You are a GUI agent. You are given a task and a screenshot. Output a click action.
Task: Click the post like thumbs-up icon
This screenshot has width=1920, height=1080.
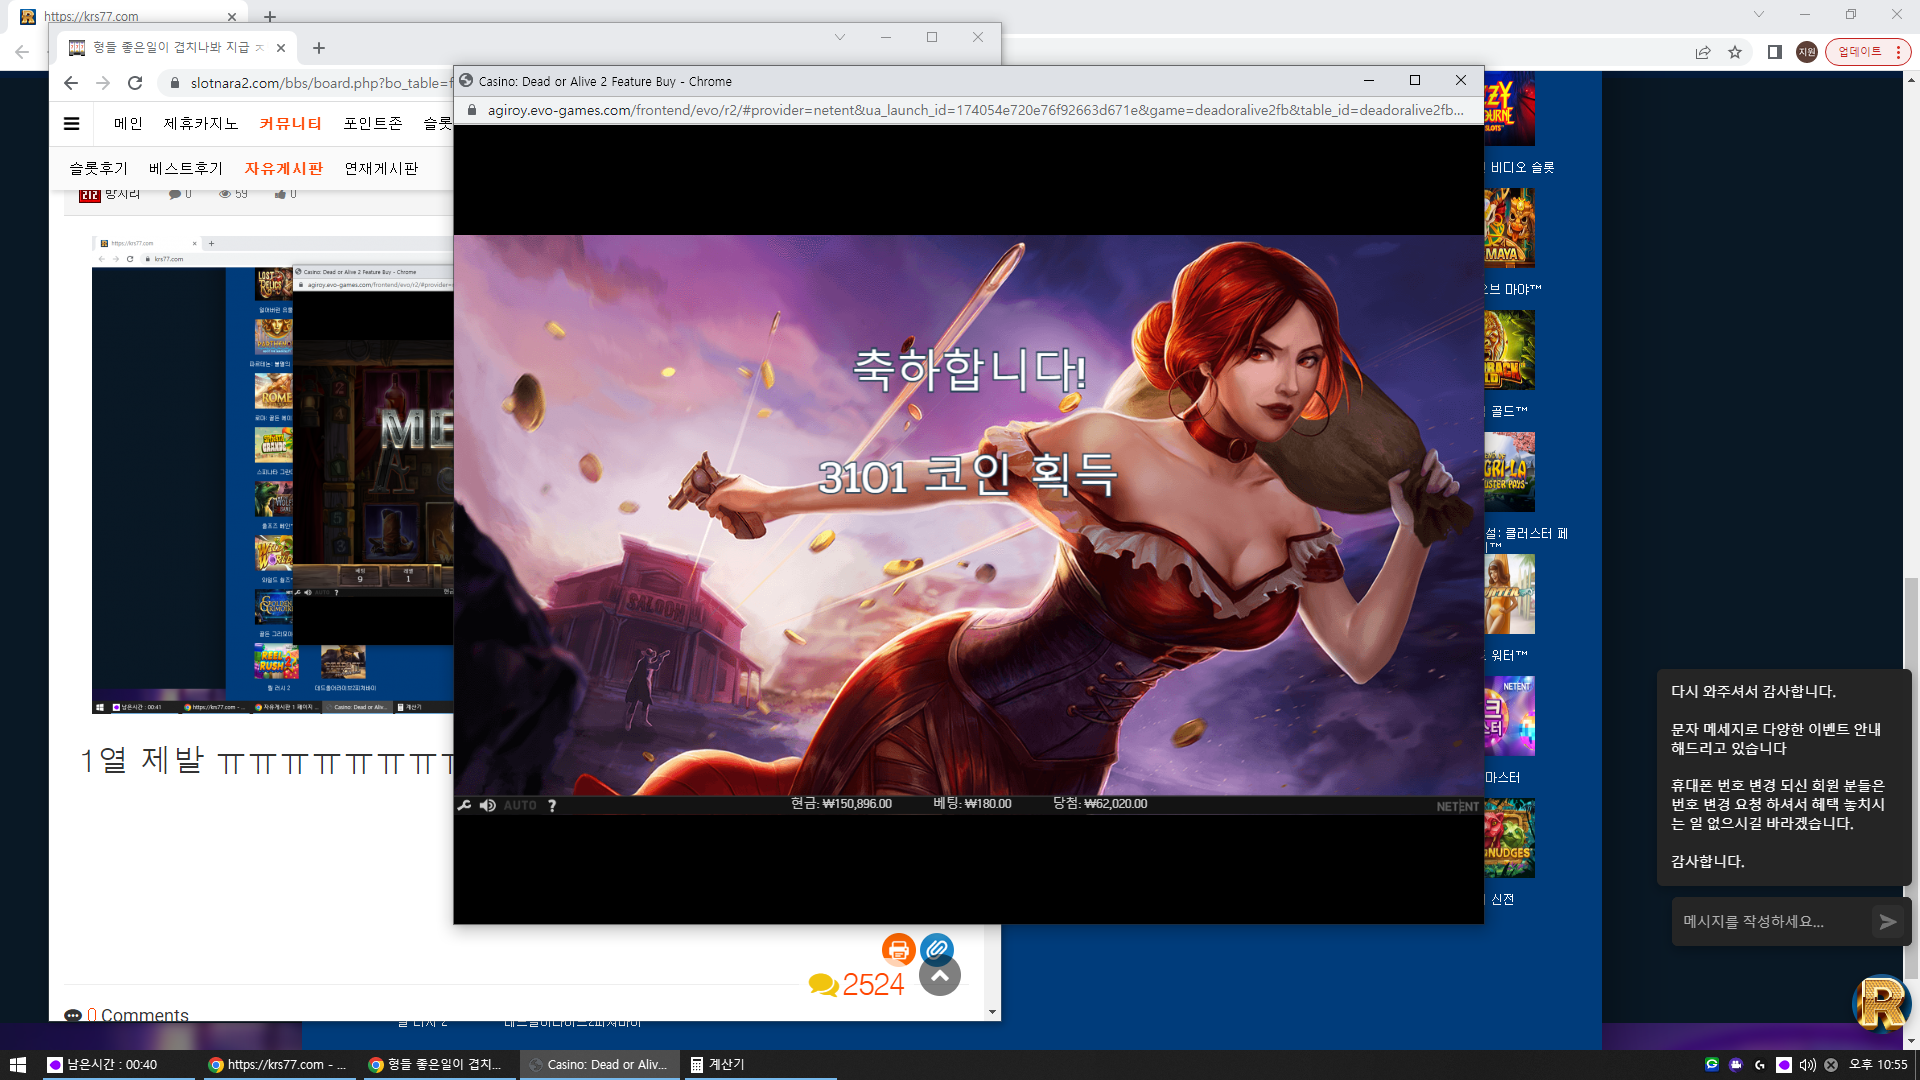pos(280,194)
